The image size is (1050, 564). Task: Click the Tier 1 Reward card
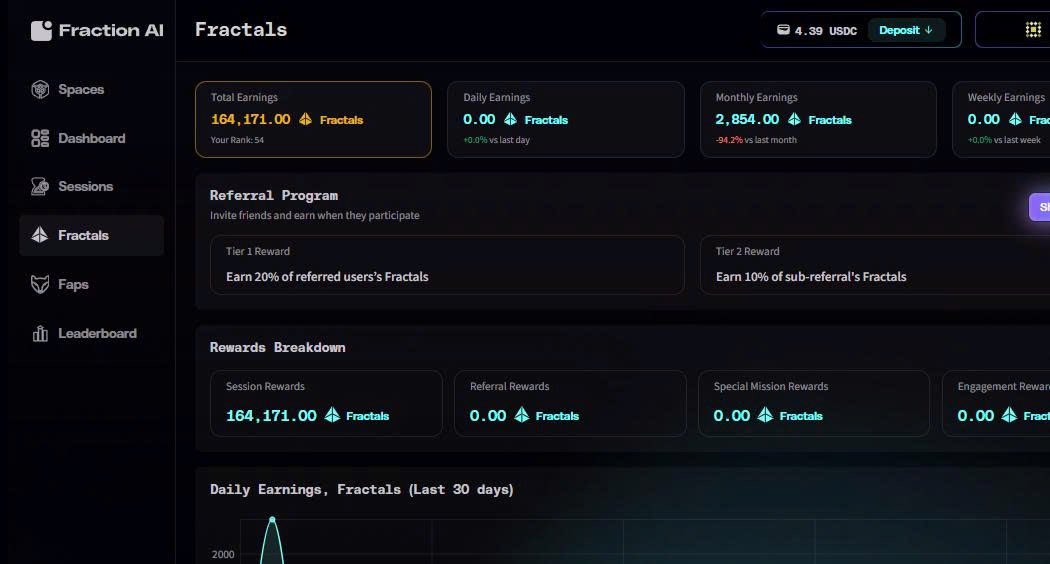[447, 265]
